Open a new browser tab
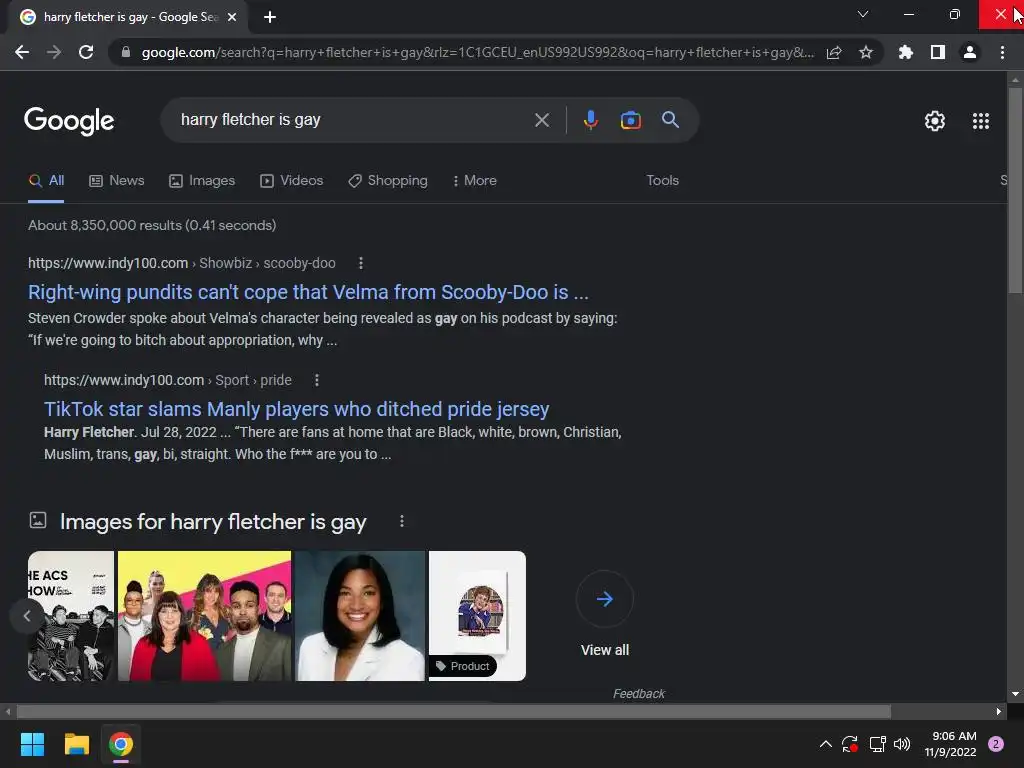 click(270, 17)
